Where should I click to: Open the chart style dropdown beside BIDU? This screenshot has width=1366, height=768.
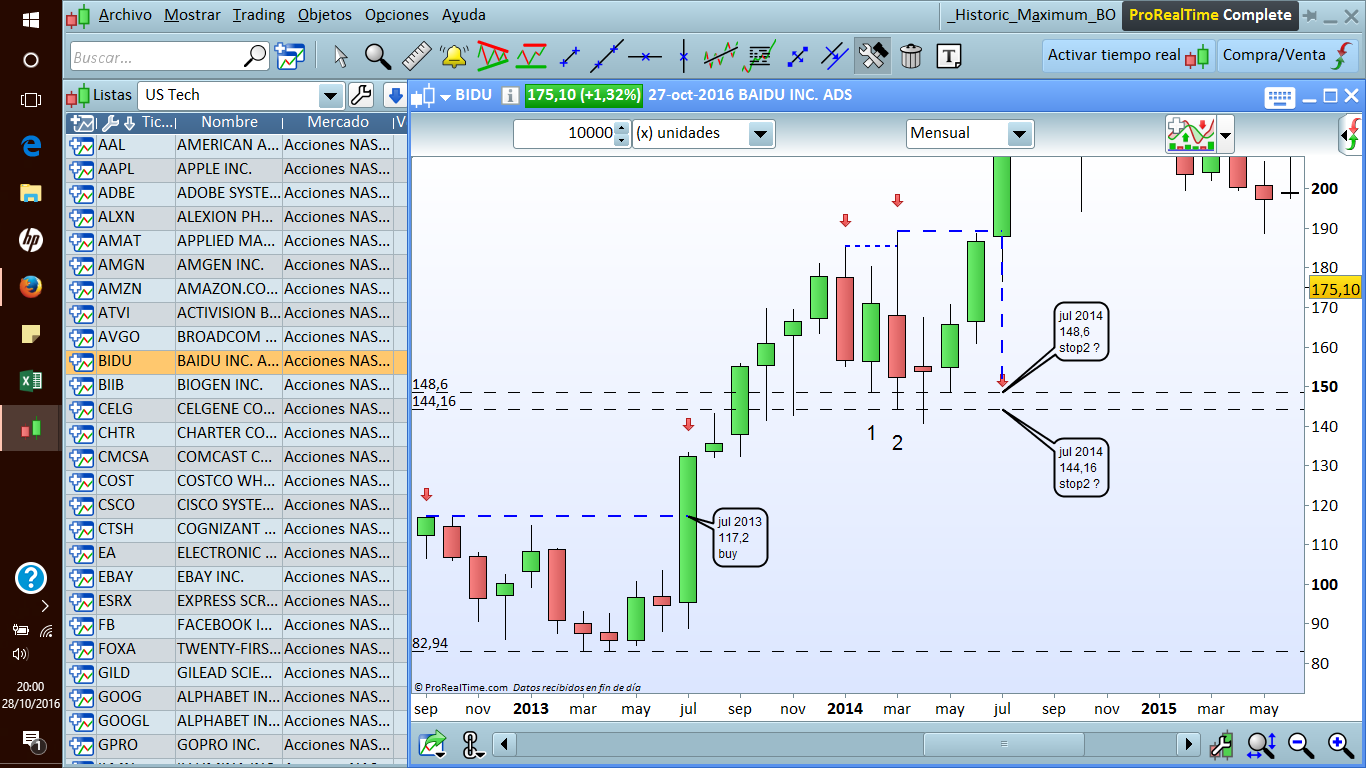coord(445,97)
